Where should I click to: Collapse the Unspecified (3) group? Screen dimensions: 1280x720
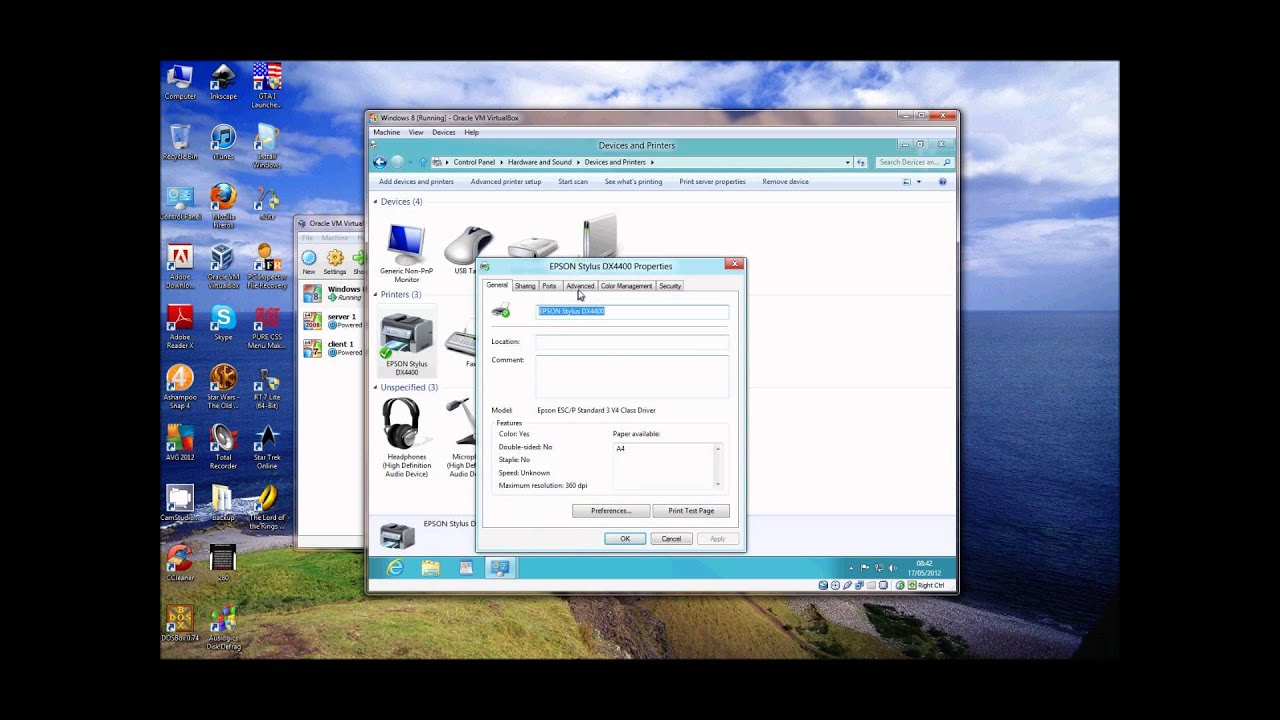point(376,387)
